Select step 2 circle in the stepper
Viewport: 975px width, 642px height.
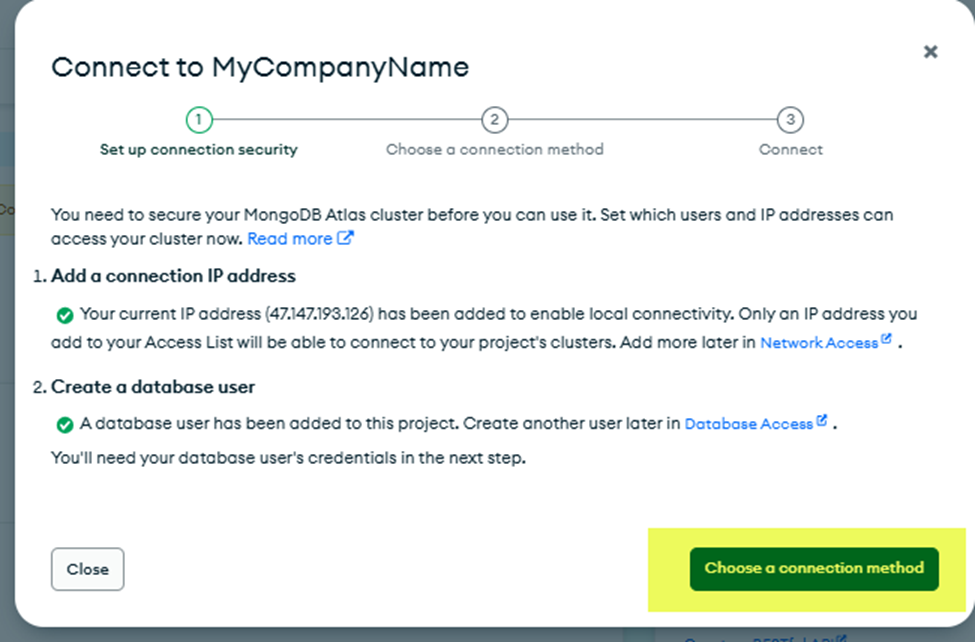pyautogui.click(x=494, y=119)
